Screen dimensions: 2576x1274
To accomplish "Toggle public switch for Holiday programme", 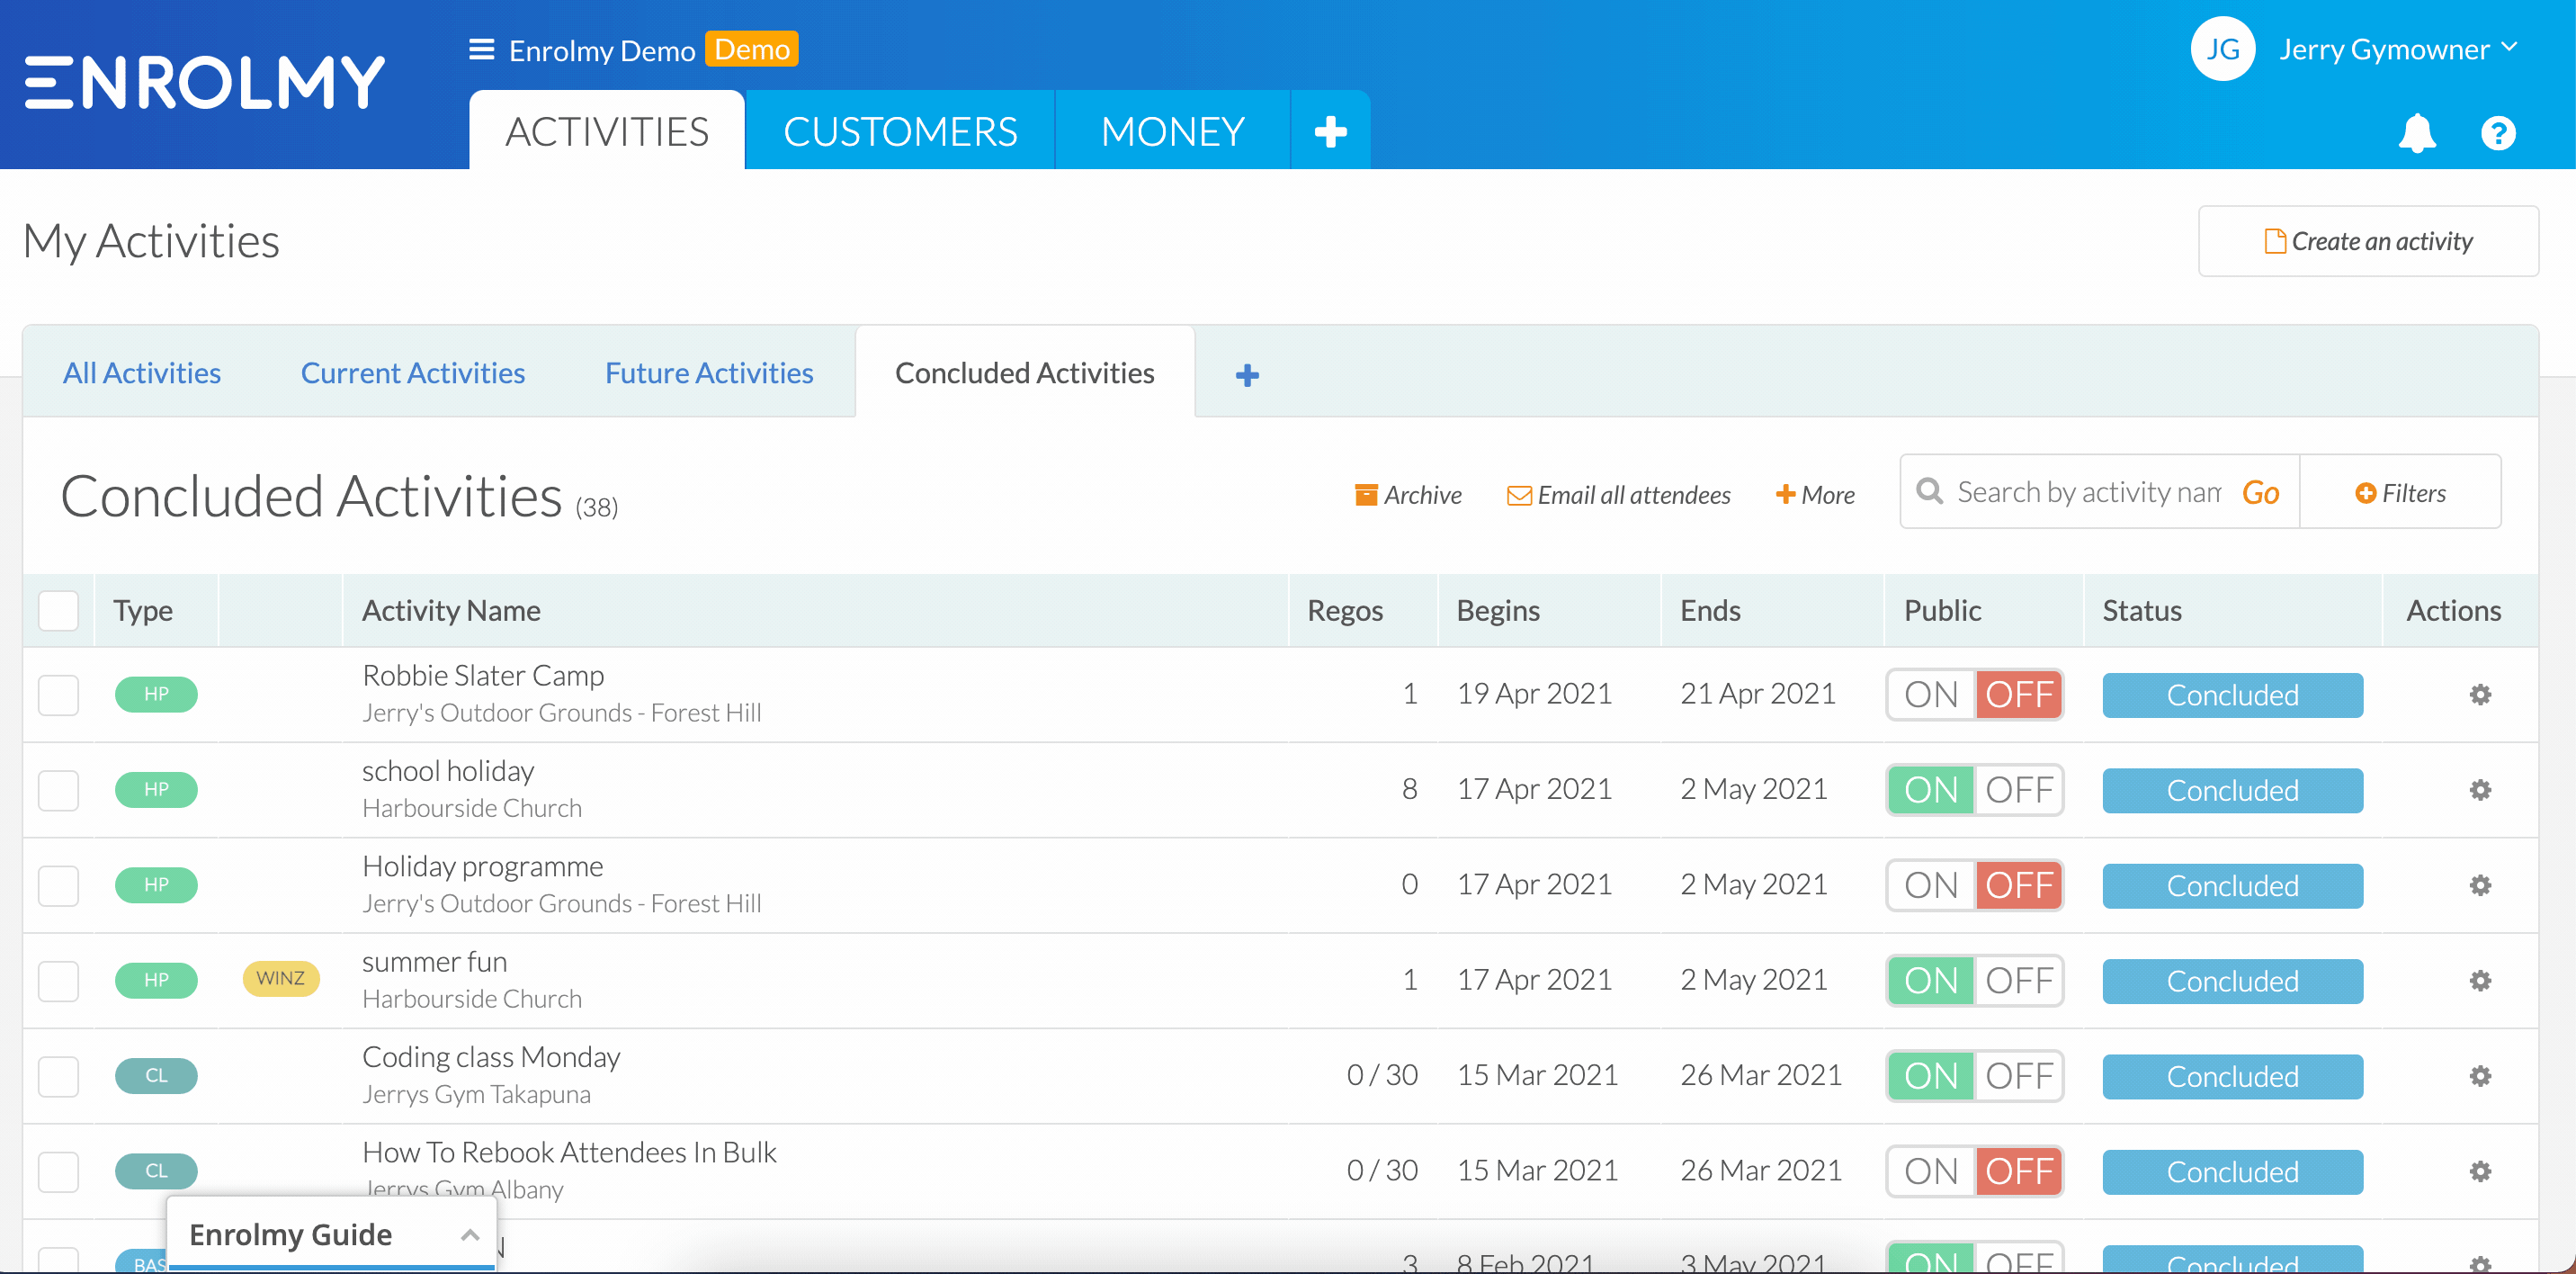I will click(1975, 886).
